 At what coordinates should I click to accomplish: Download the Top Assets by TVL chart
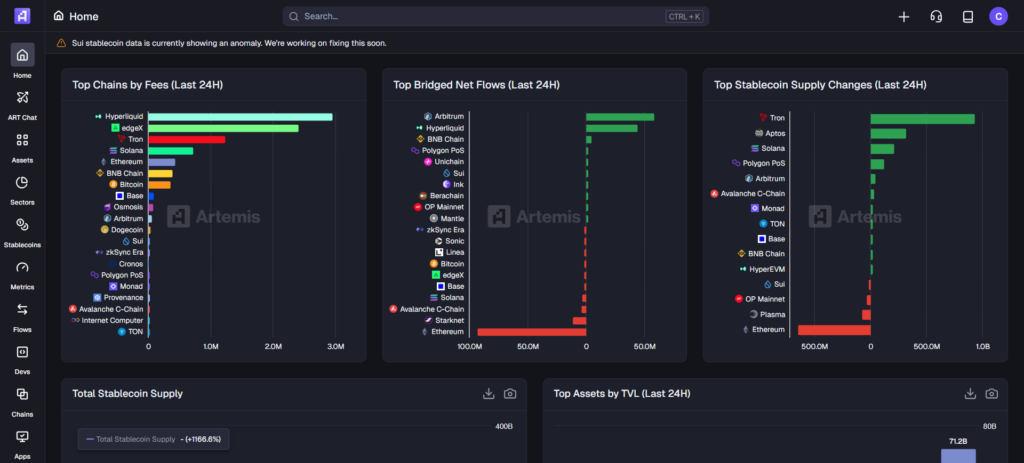tap(970, 394)
